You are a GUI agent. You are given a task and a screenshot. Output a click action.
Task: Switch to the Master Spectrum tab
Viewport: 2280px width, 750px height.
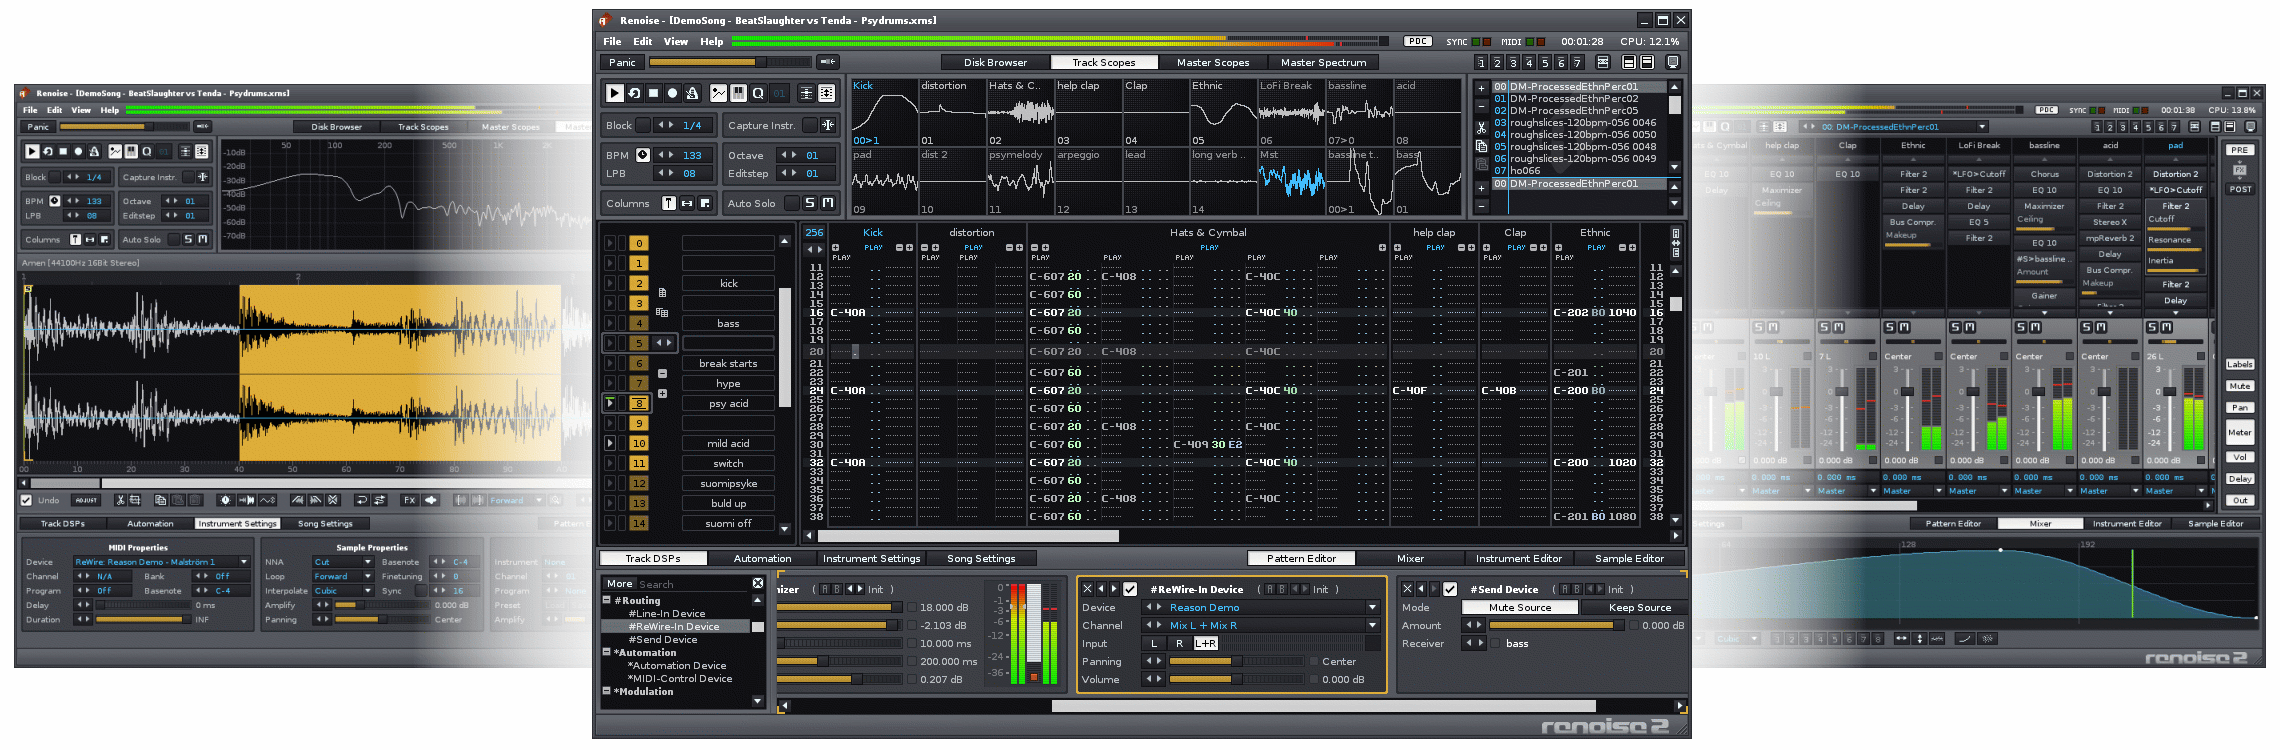[1323, 62]
